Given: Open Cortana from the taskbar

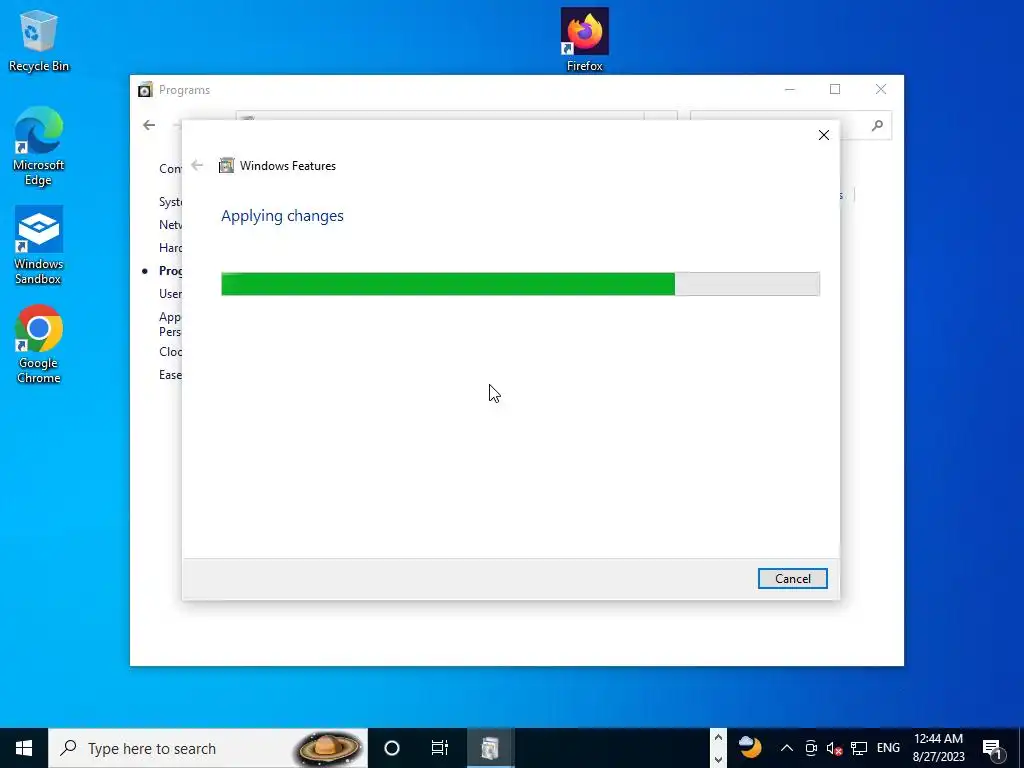Looking at the screenshot, I should click(x=392, y=748).
